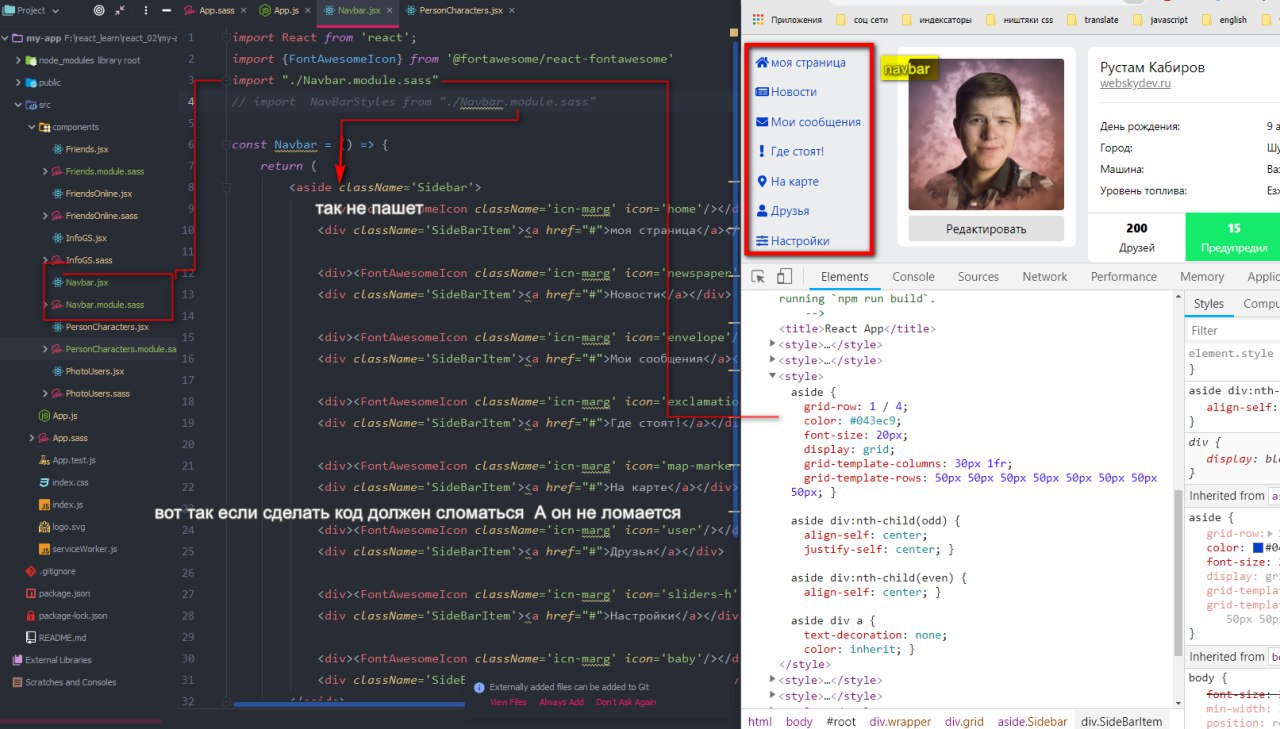Collapse the src folder arrow
Screen dimensions: 1280x729
click(19, 105)
